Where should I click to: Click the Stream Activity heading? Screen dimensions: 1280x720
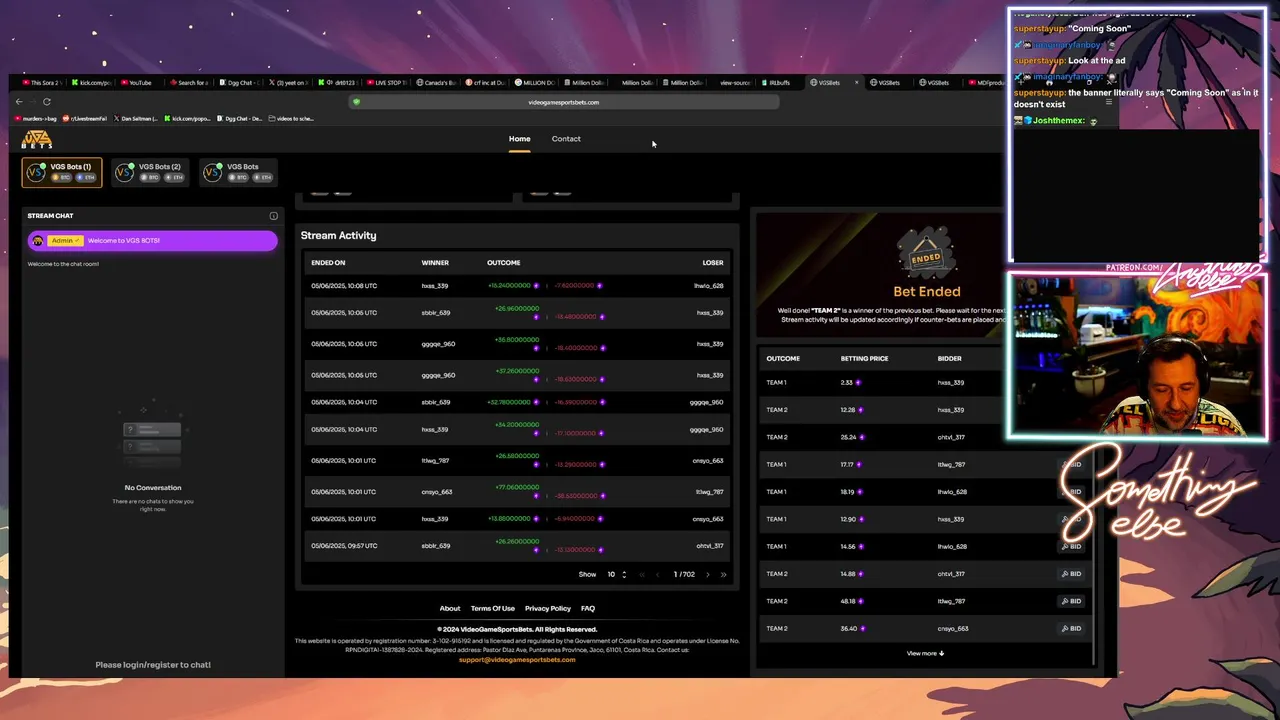click(x=338, y=236)
